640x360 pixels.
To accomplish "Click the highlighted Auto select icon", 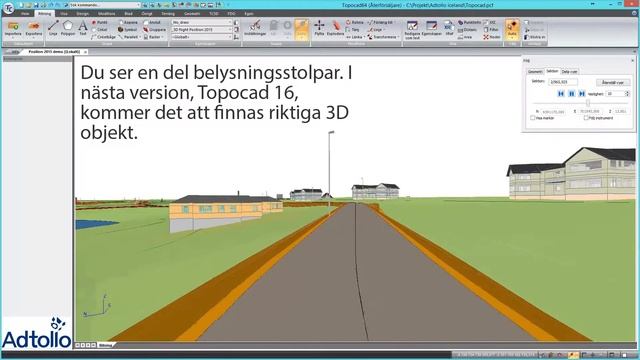I will pyautogui.click(x=512, y=29).
